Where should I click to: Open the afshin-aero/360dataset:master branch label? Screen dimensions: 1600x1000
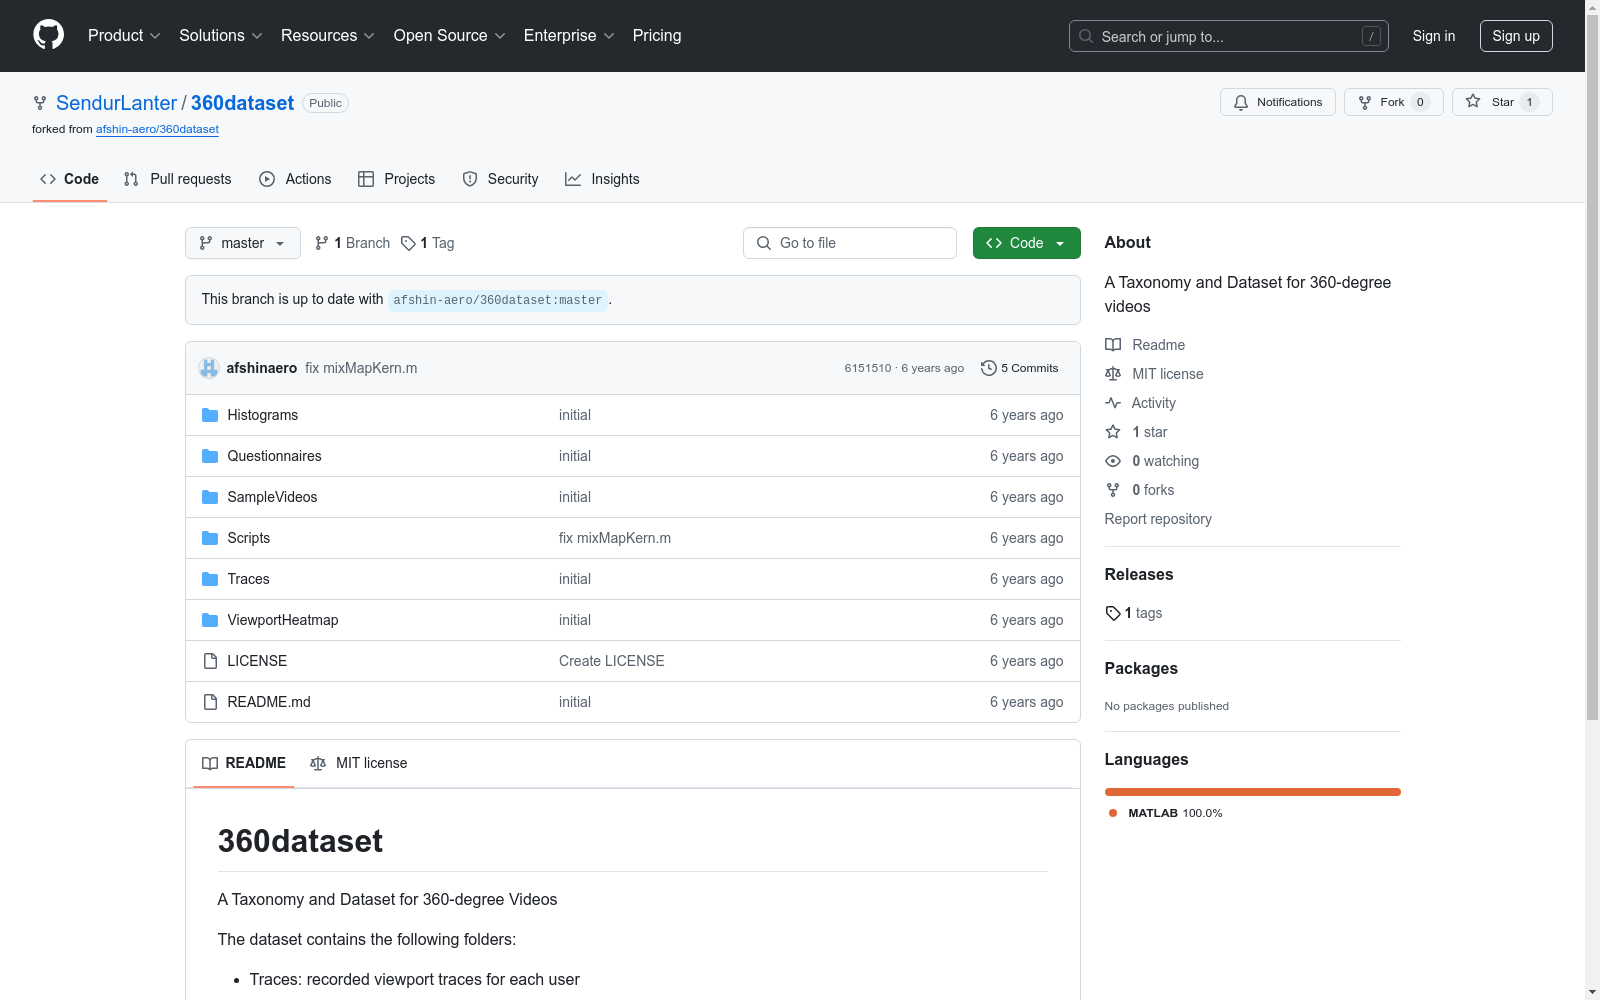[498, 300]
